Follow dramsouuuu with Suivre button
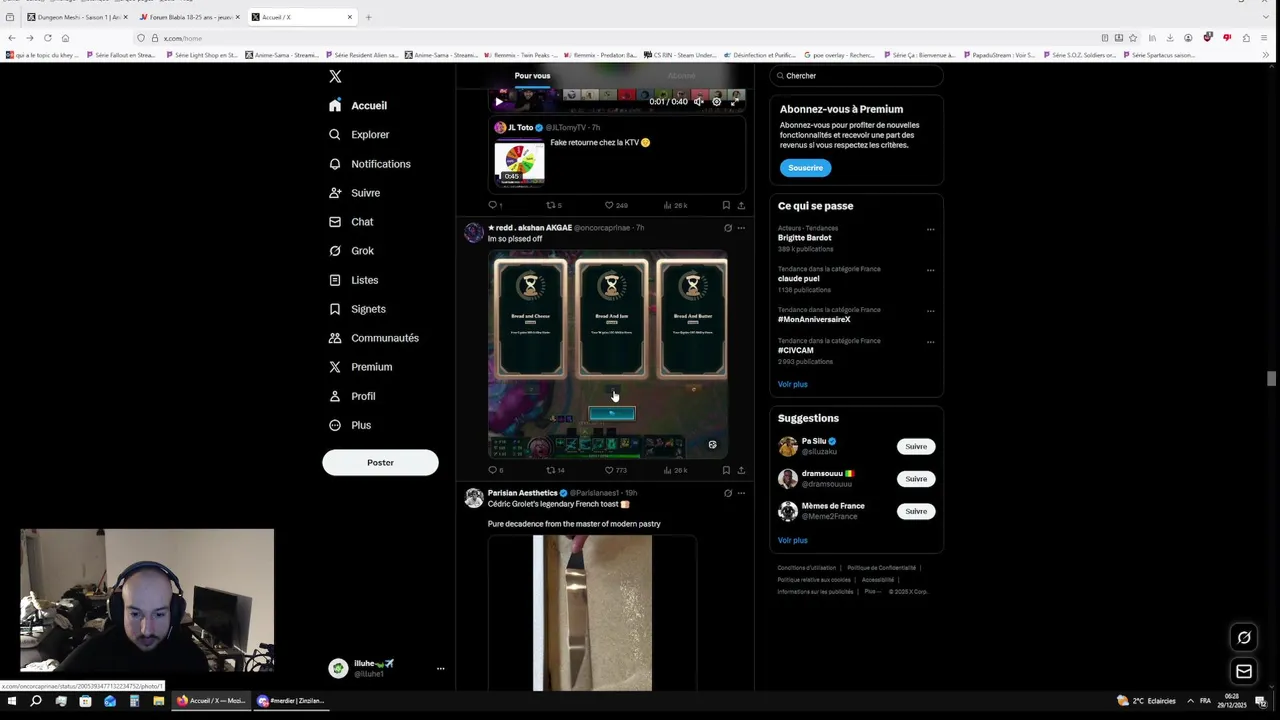 point(916,479)
